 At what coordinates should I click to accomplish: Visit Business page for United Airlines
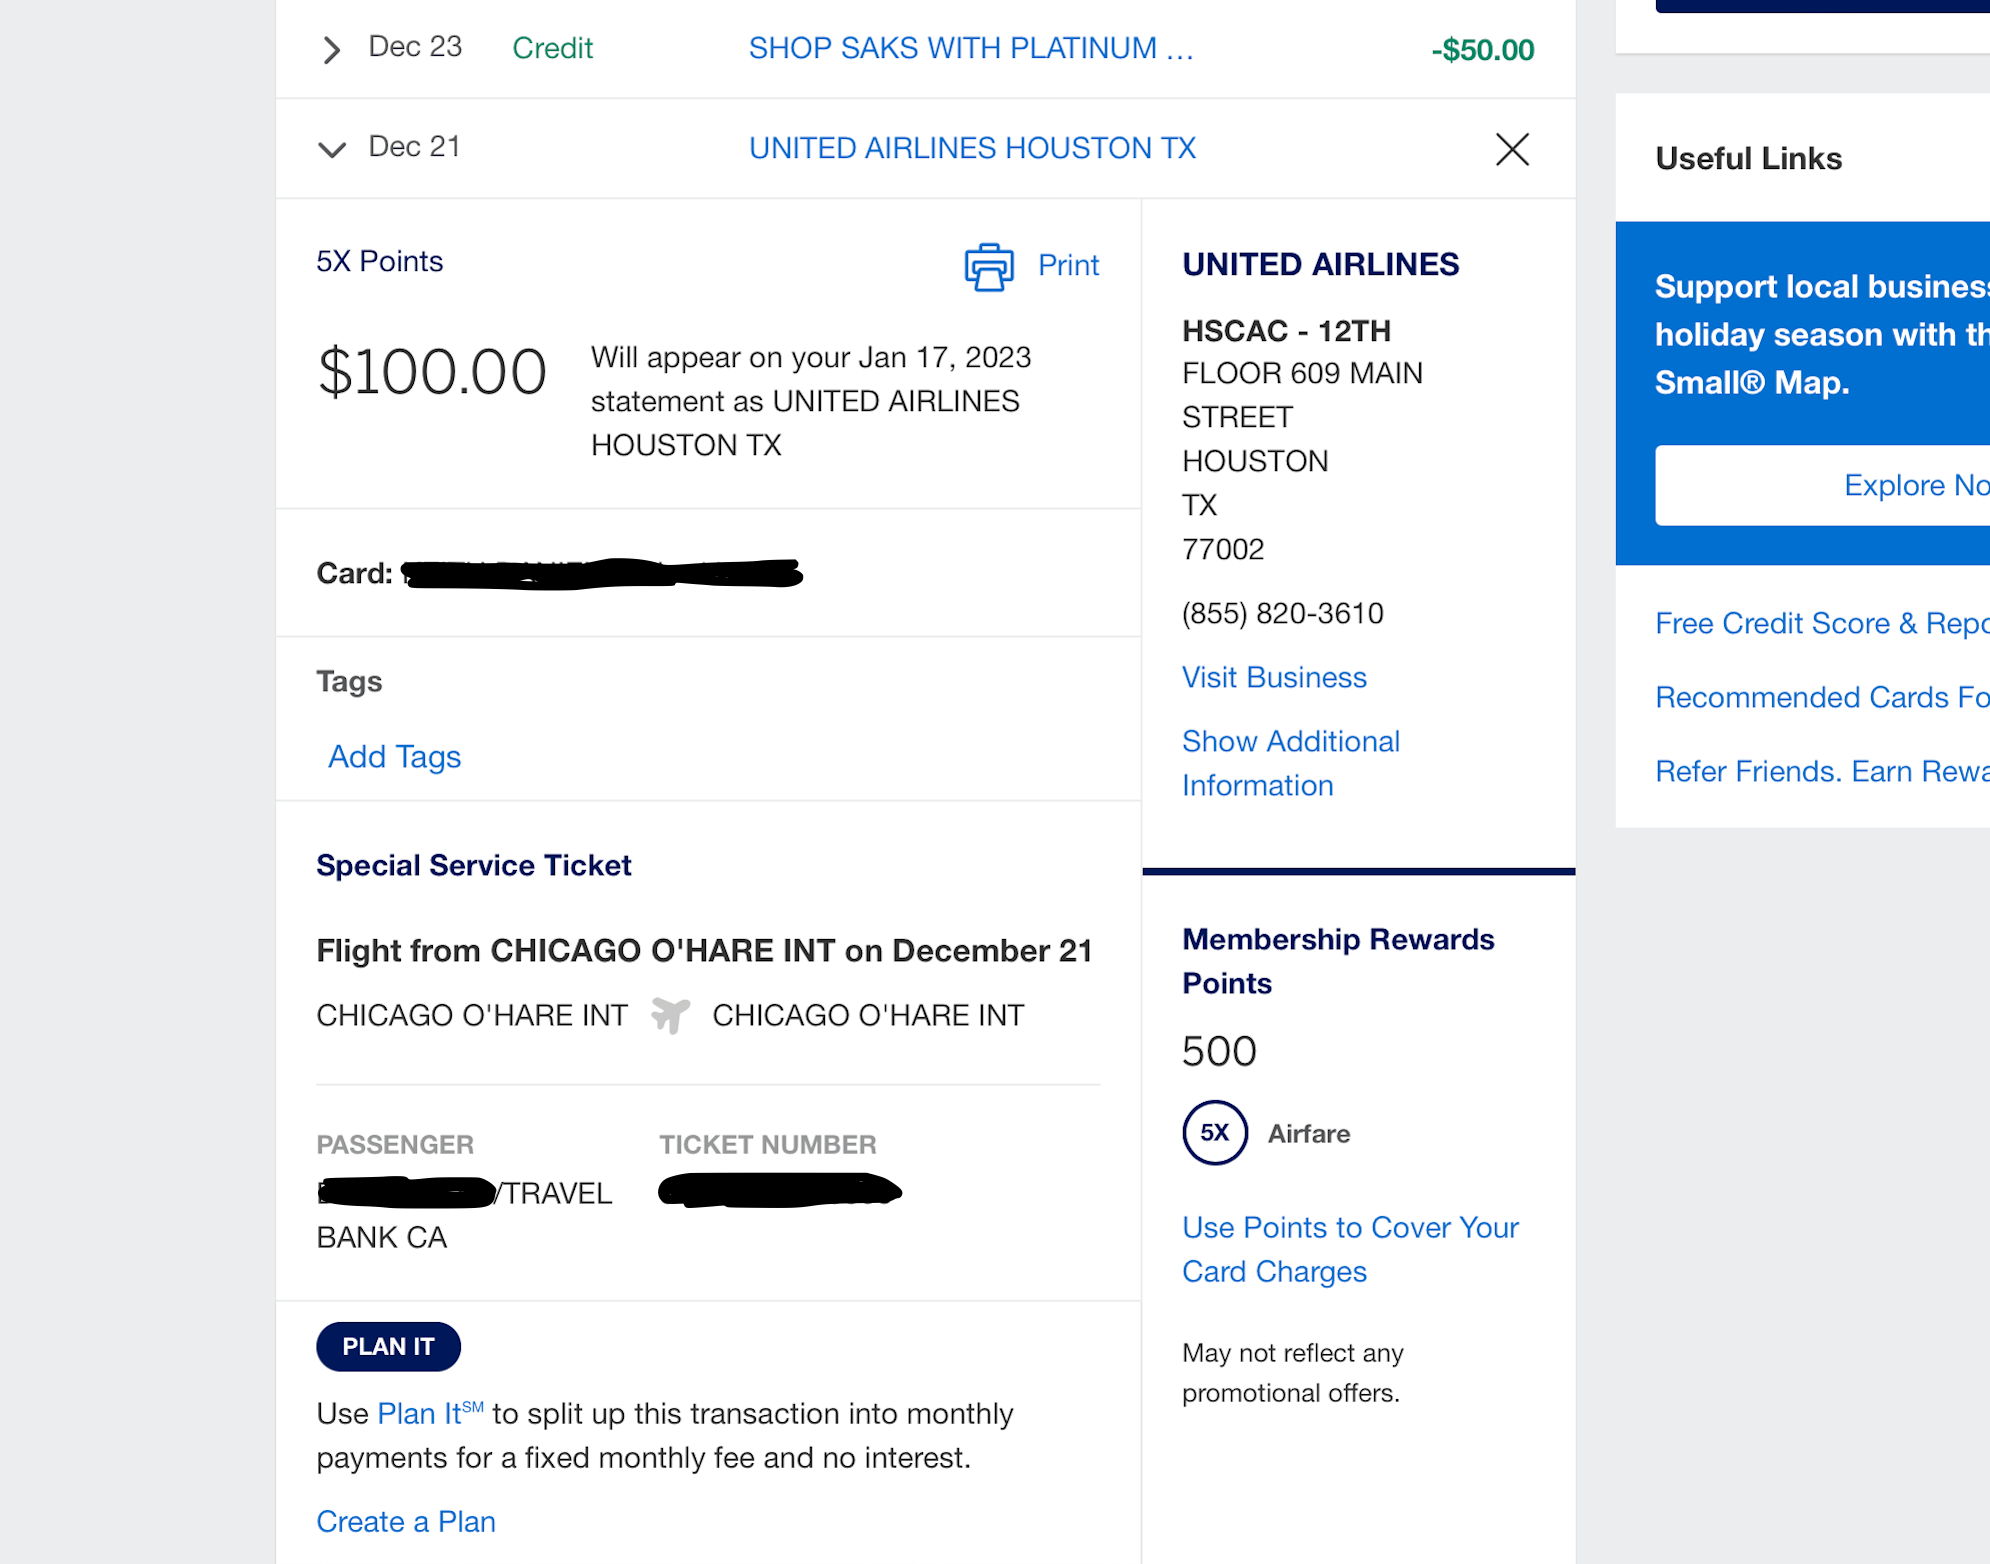click(x=1274, y=677)
